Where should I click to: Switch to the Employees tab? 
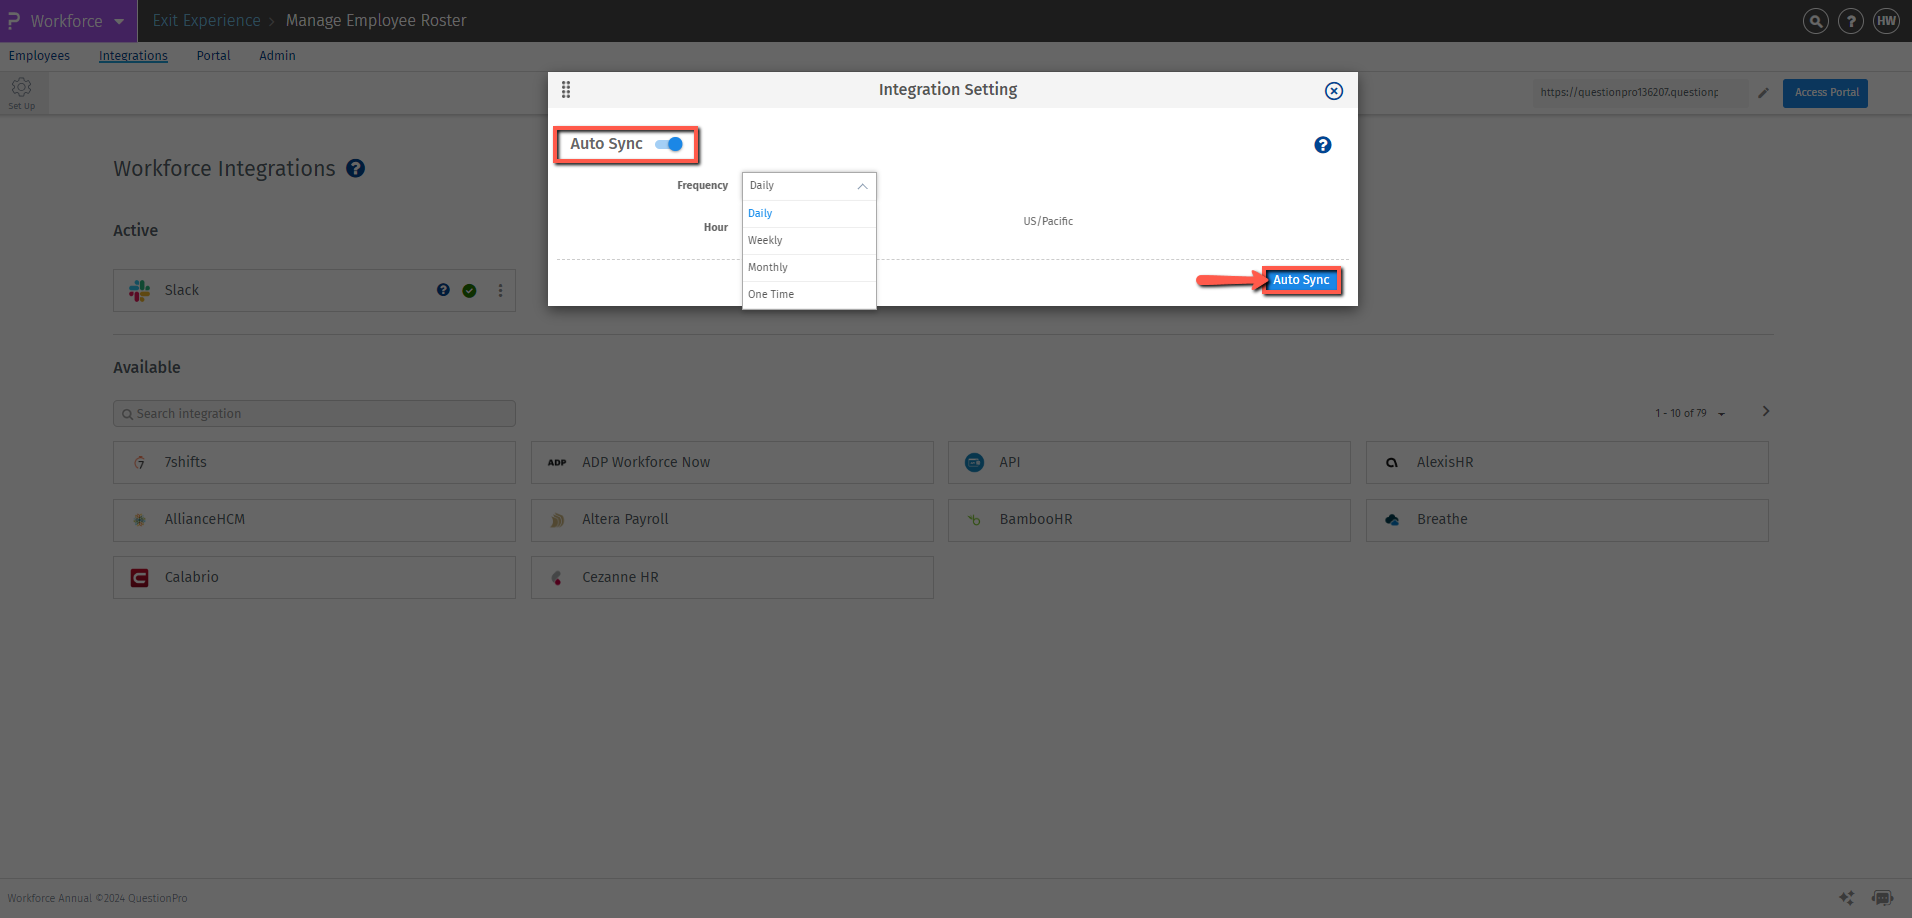pos(39,55)
